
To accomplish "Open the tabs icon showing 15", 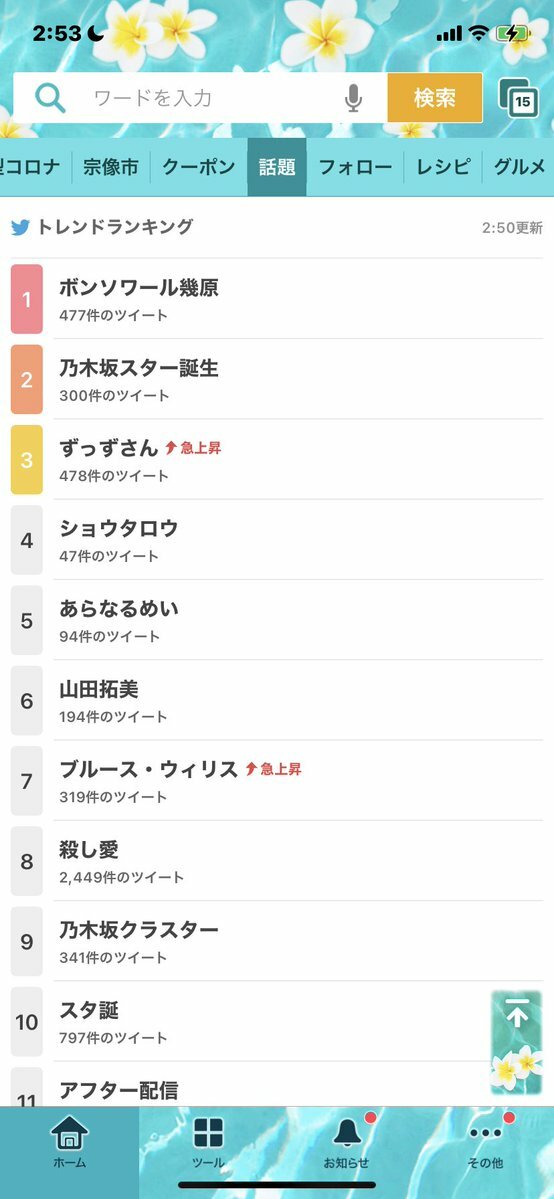I will [519, 98].
